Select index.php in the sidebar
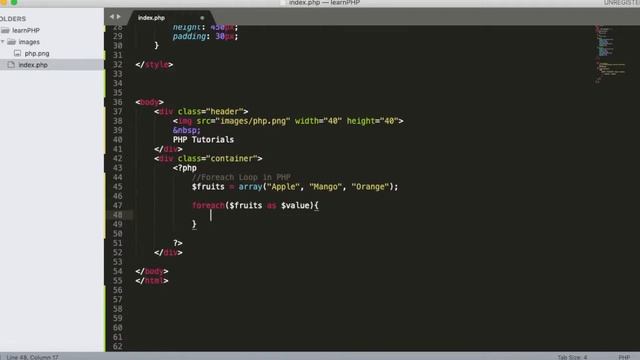Viewport: 640px width, 360px height. (33, 65)
